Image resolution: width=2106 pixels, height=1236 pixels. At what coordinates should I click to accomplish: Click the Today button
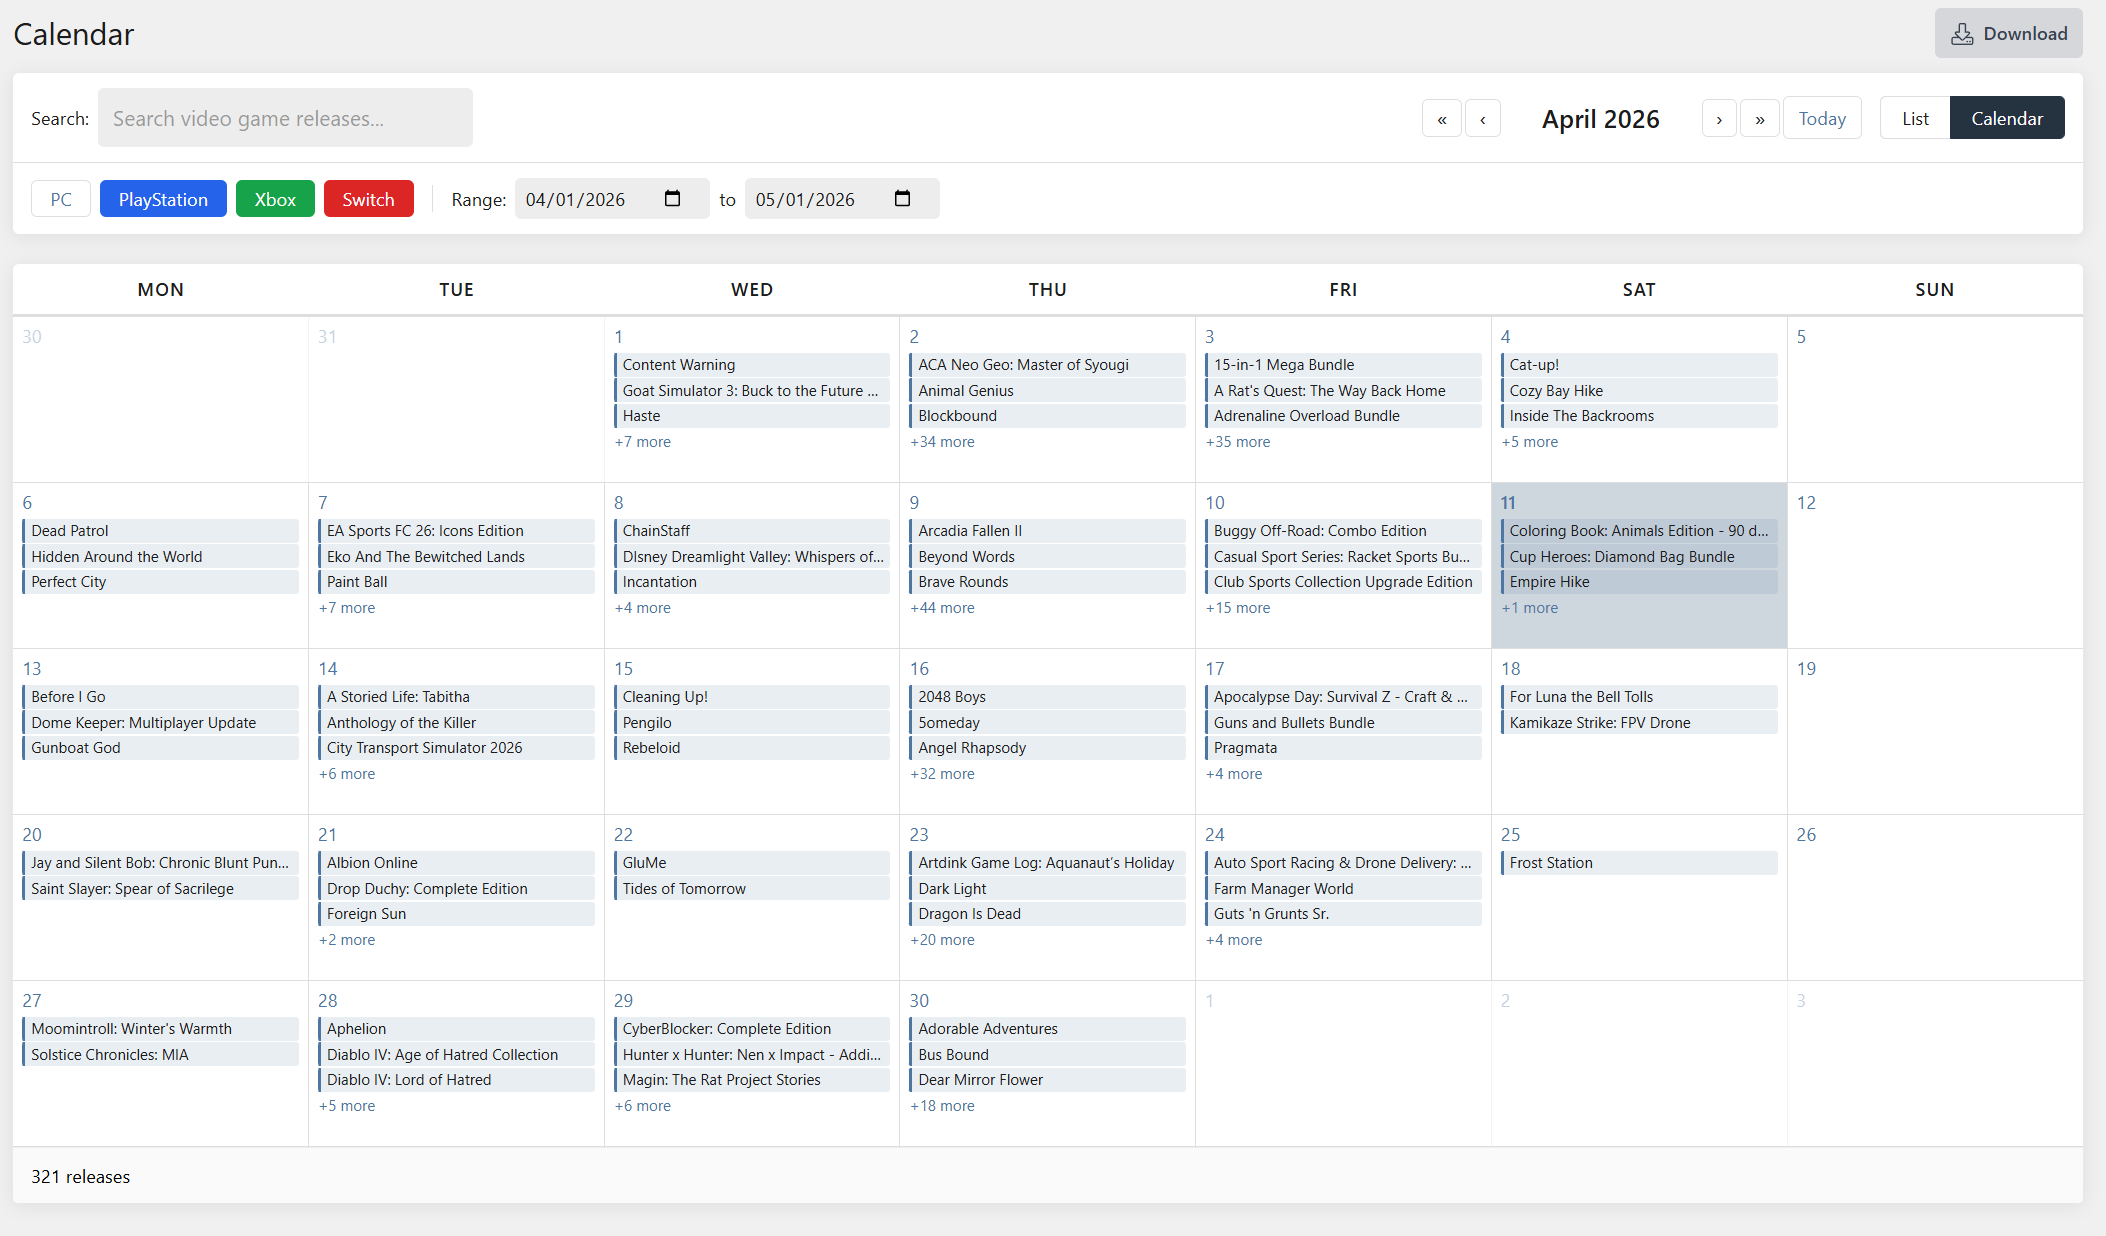[1822, 119]
